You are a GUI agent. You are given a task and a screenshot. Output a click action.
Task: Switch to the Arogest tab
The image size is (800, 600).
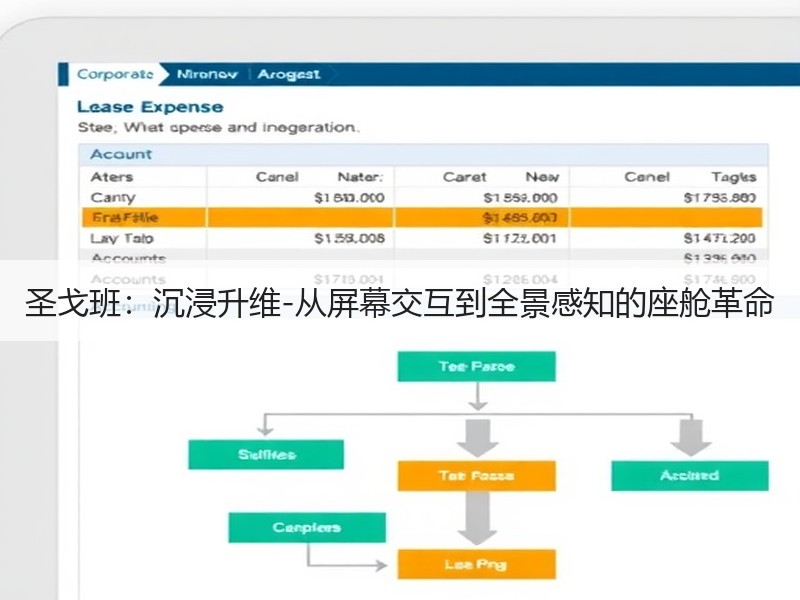[x=289, y=74]
